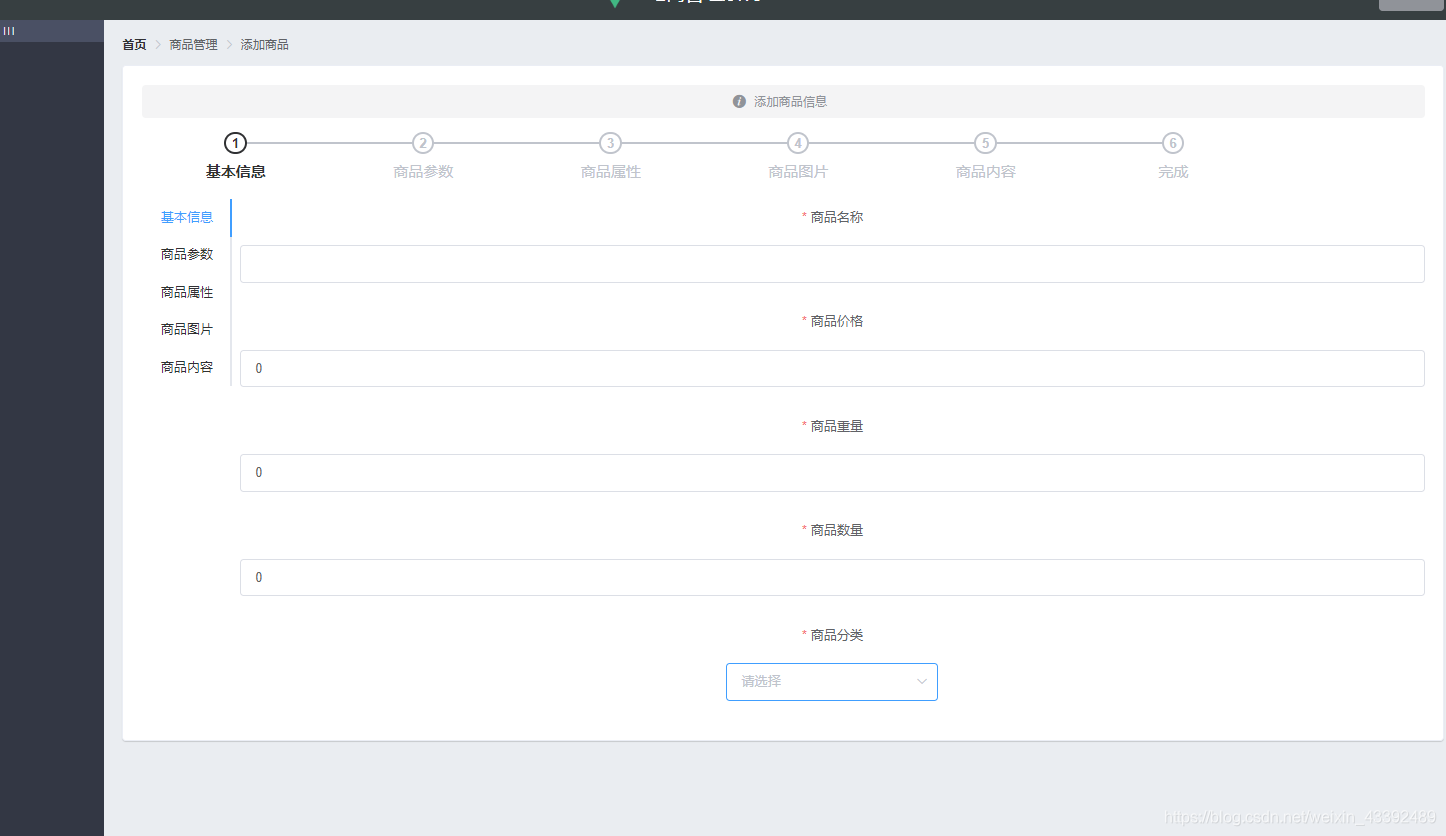The height and width of the screenshot is (836, 1446).
Task: Click the 商品分类 dropdown arrow
Action: [x=921, y=682]
